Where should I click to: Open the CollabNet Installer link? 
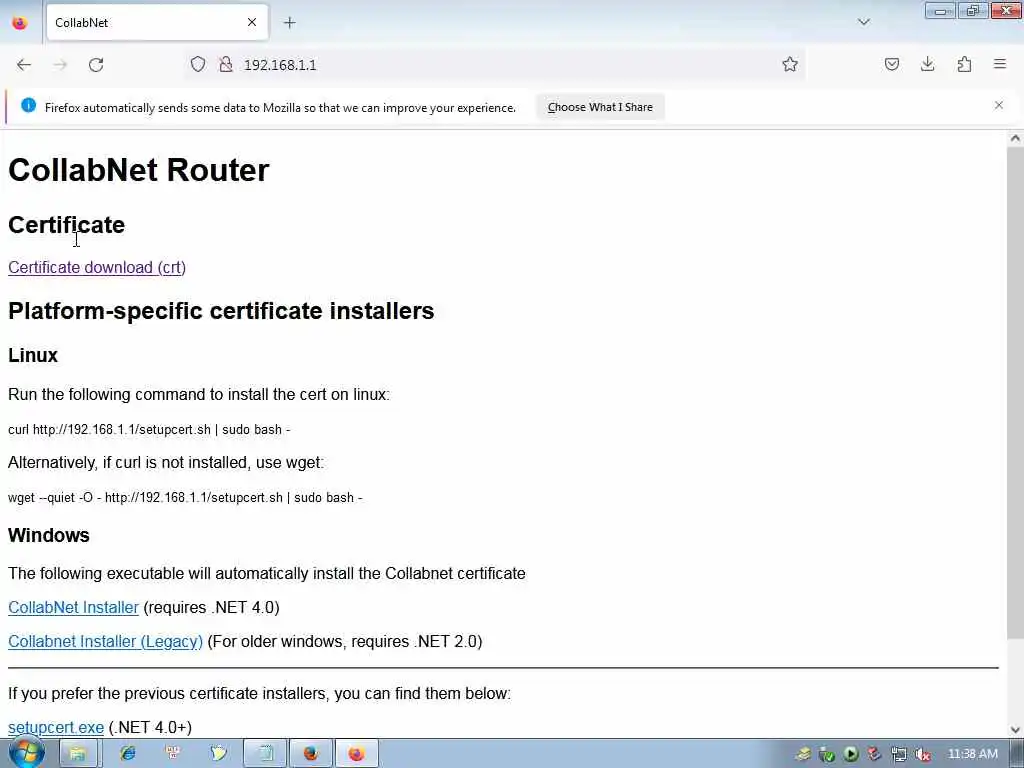point(73,607)
